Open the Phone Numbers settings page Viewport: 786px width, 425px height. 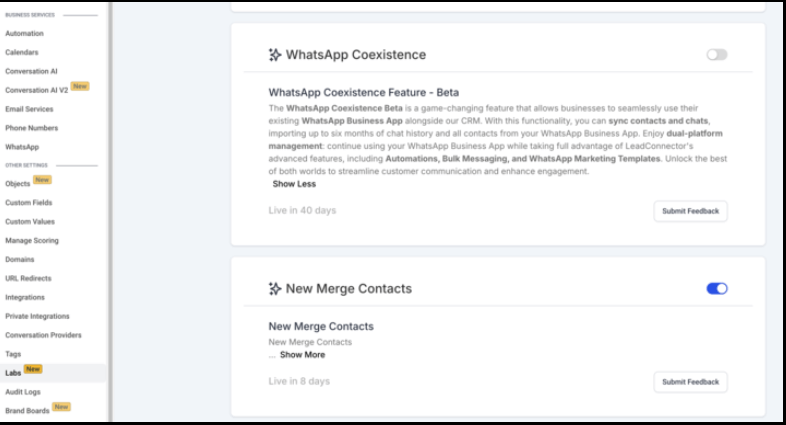click(x=32, y=128)
